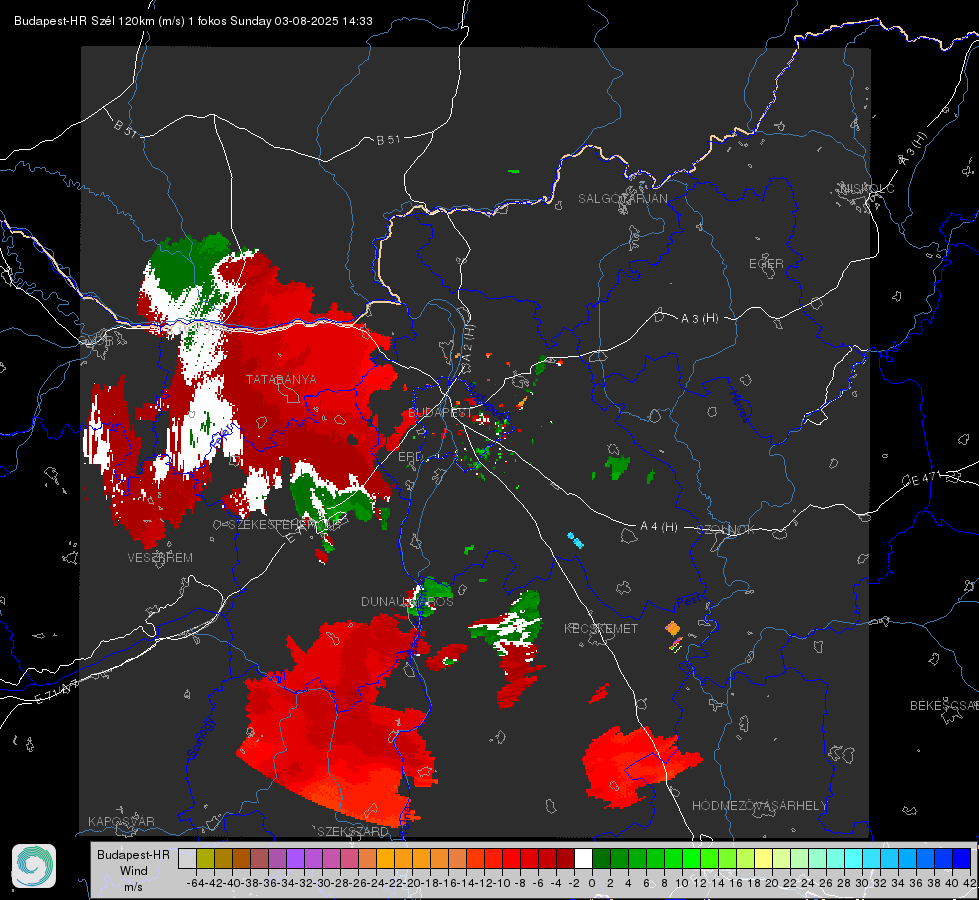Screen dimensions: 979x900
Task: Click the swirl weather service logo
Action: (34, 866)
